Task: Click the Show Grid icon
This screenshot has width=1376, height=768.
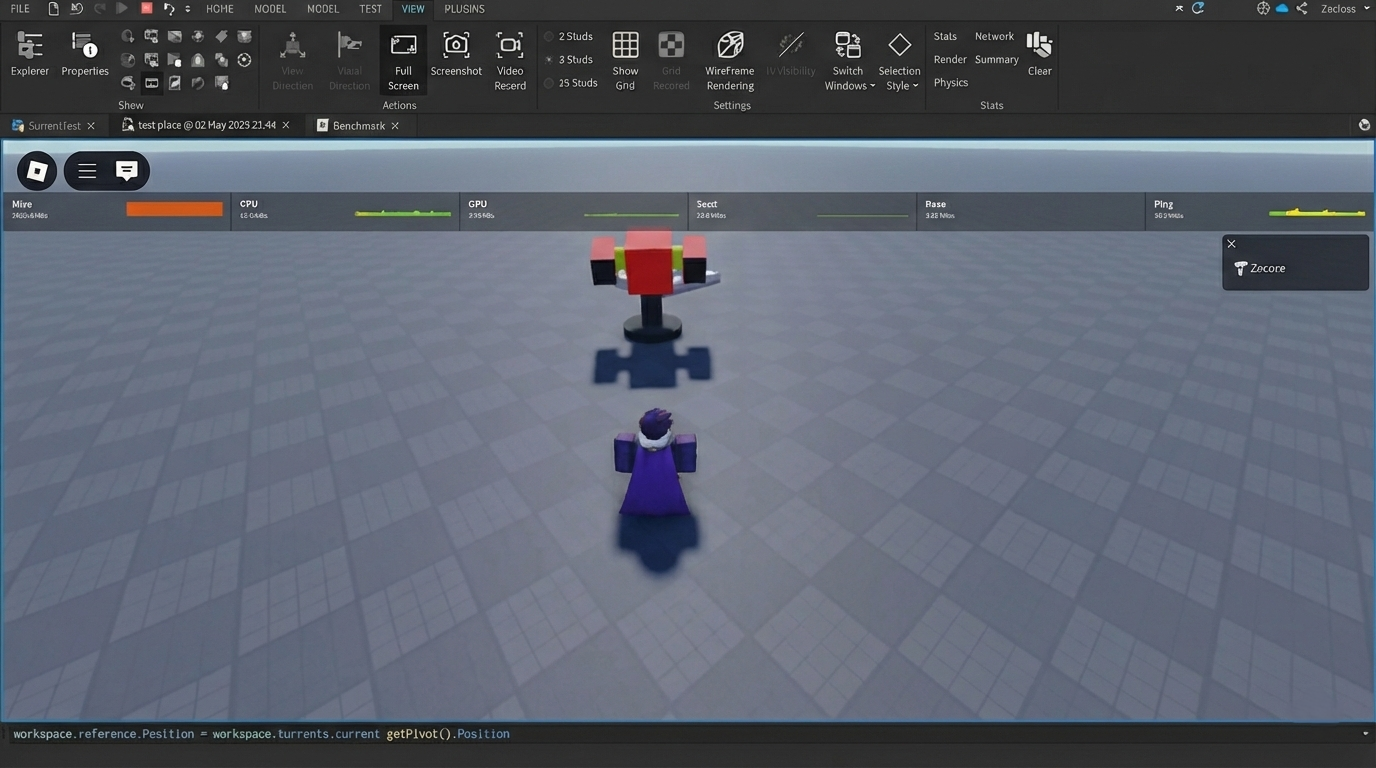Action: 625,60
